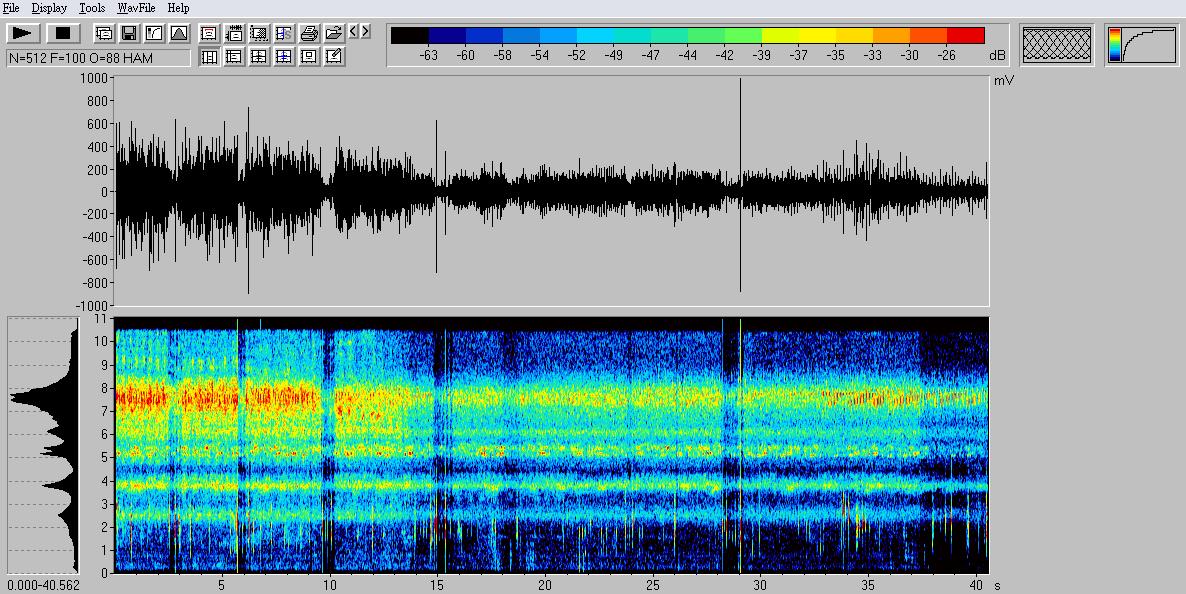Click the left arrow scroll icon
Viewport: 1186px width, 594px height.
click(x=353, y=32)
